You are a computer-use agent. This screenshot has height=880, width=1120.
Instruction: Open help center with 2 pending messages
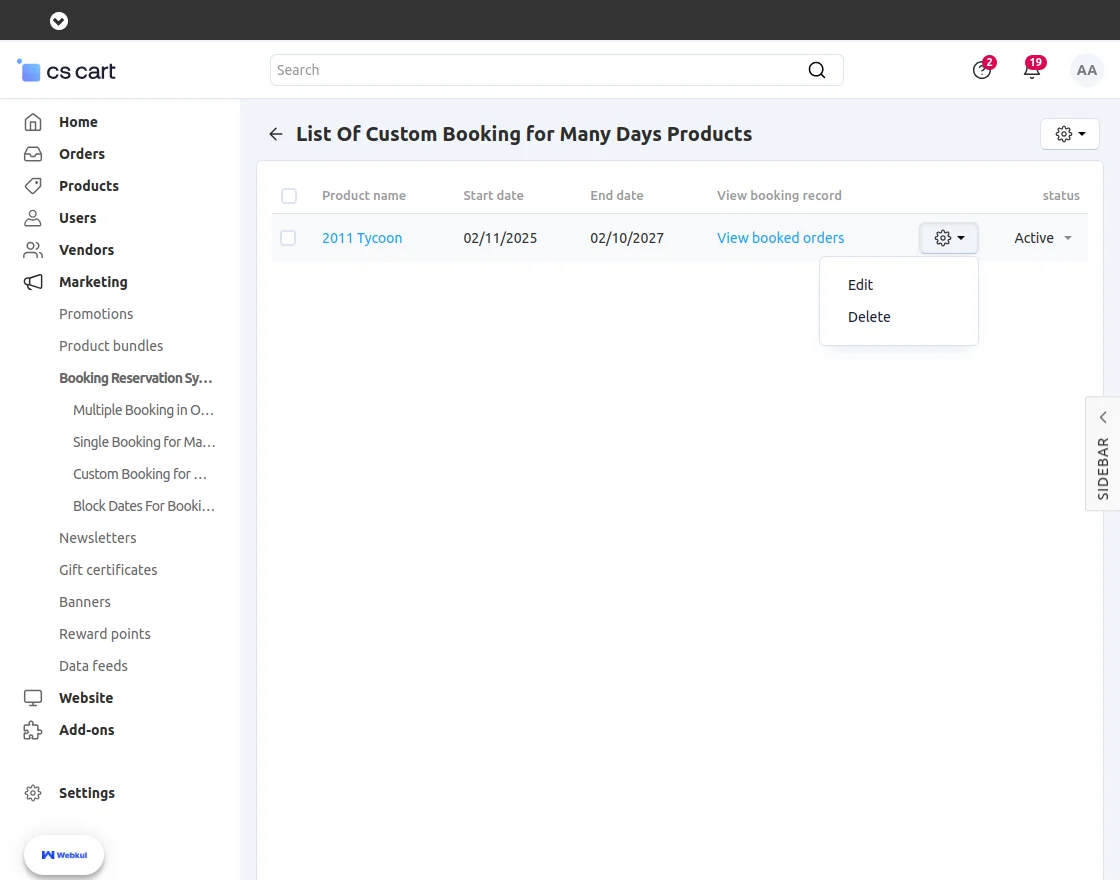point(982,70)
